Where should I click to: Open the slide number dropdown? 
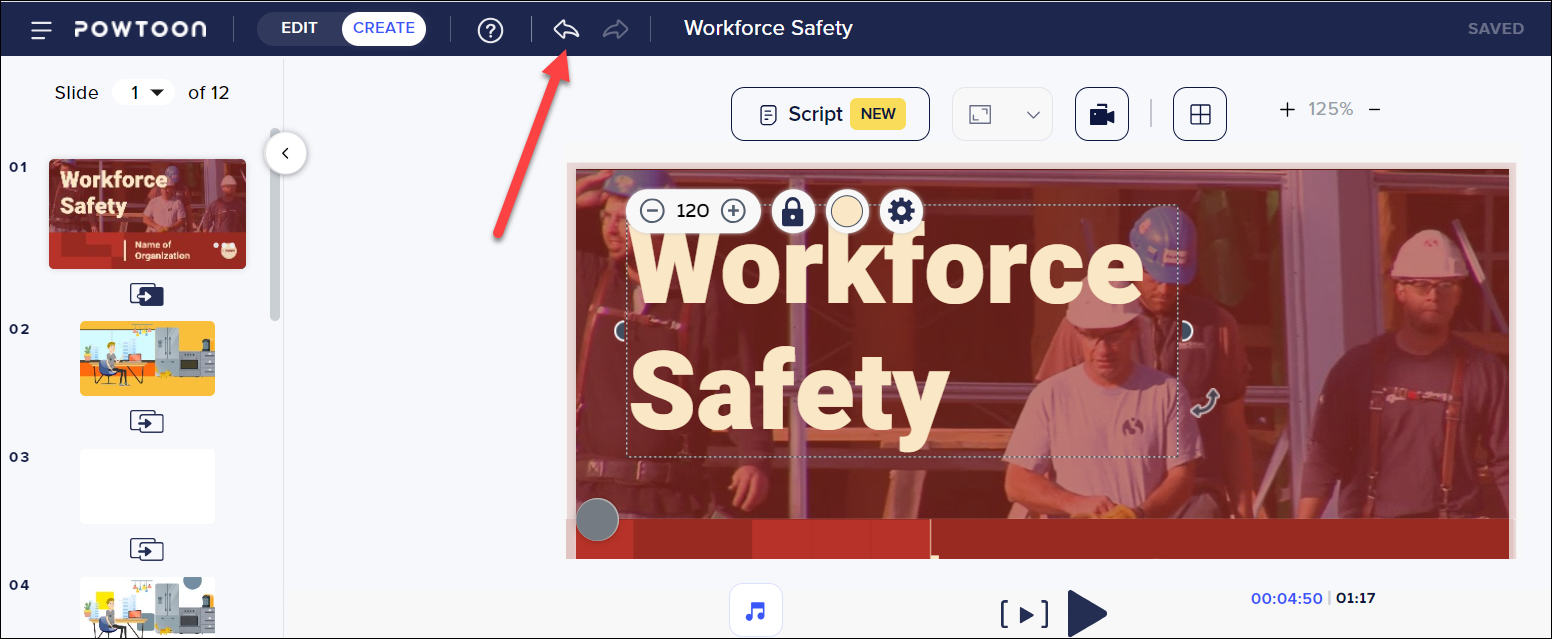143,92
